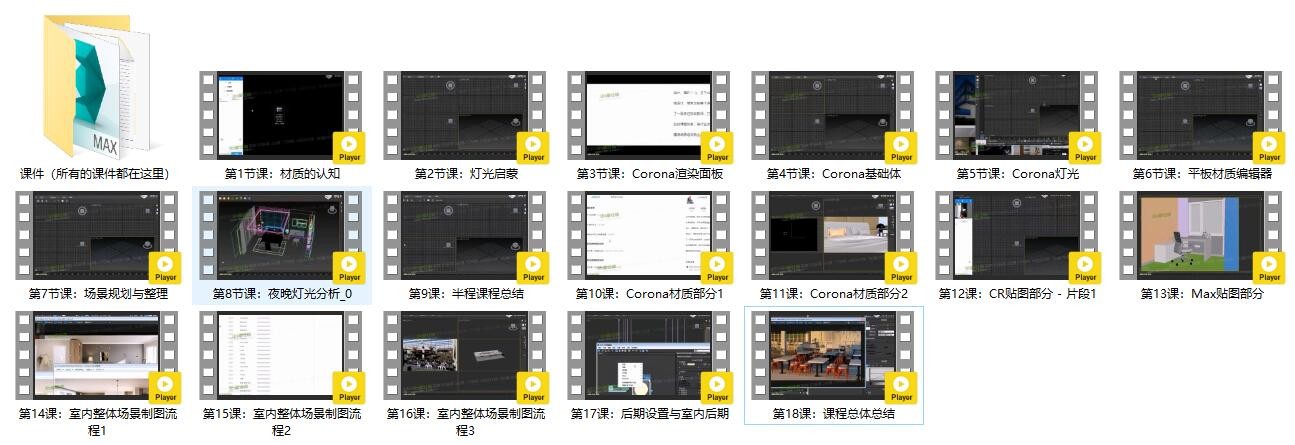1295x445 pixels.
Task: Click the file name 第6节课:平板材质编辑器
Action: pyautogui.click(x=1201, y=174)
